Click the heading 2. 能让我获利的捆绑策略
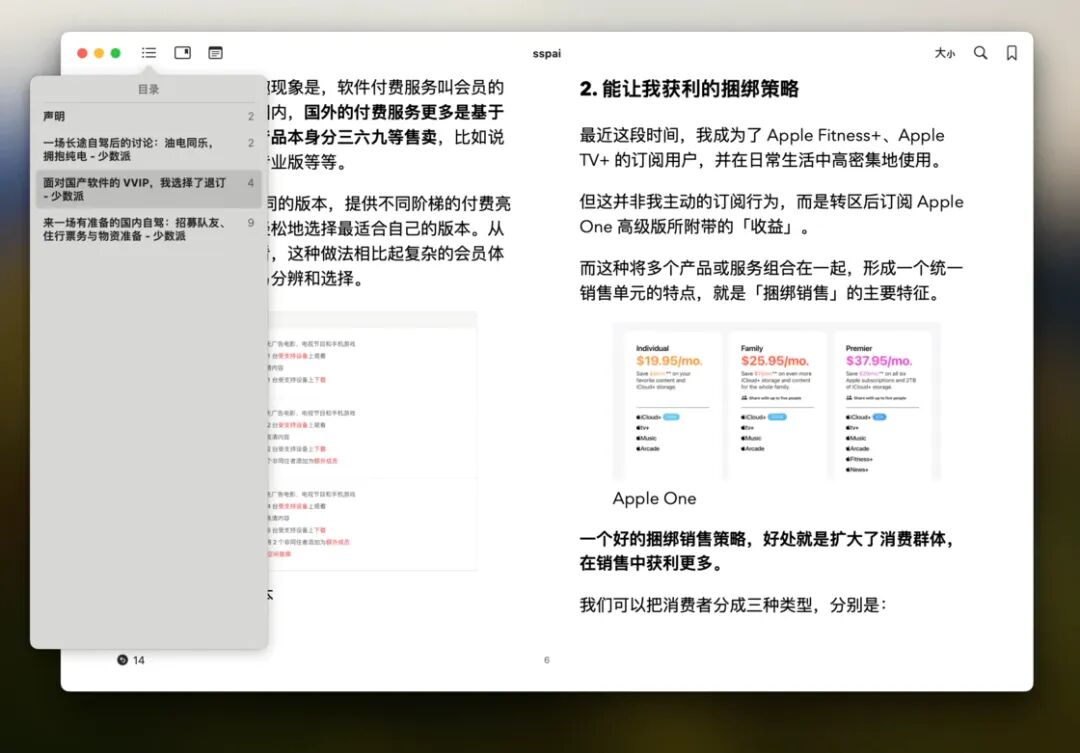Viewport: 1080px width, 753px height. pyautogui.click(x=689, y=89)
